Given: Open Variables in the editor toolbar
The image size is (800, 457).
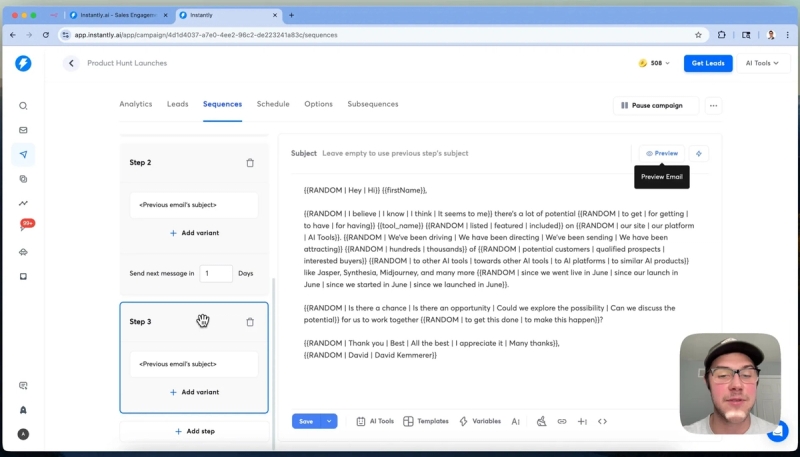Looking at the screenshot, I should (x=480, y=421).
